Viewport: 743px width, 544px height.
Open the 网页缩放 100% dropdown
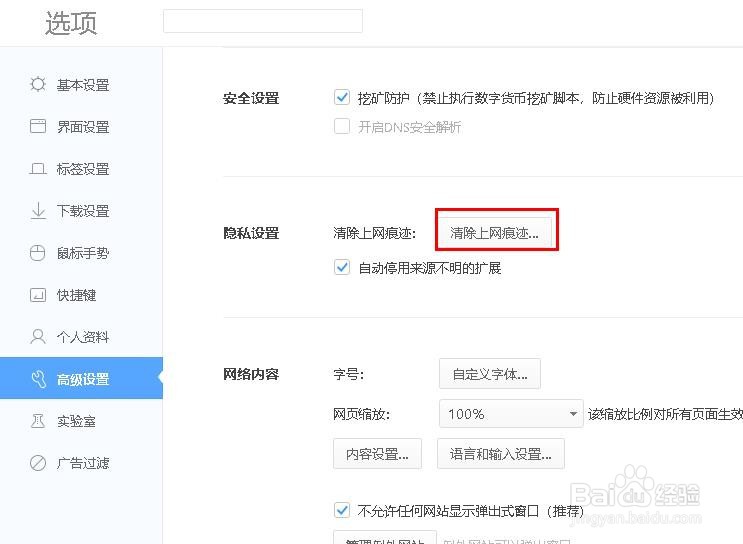point(511,414)
